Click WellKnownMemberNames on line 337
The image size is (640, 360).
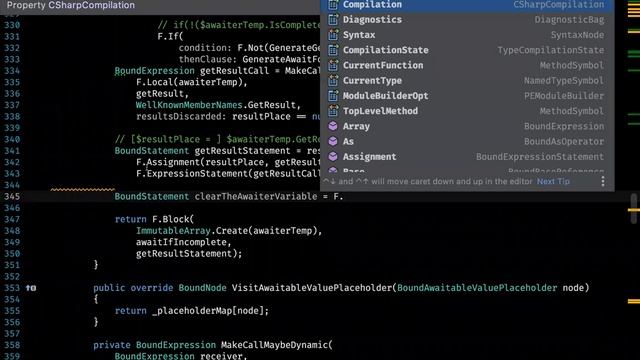coord(189,105)
